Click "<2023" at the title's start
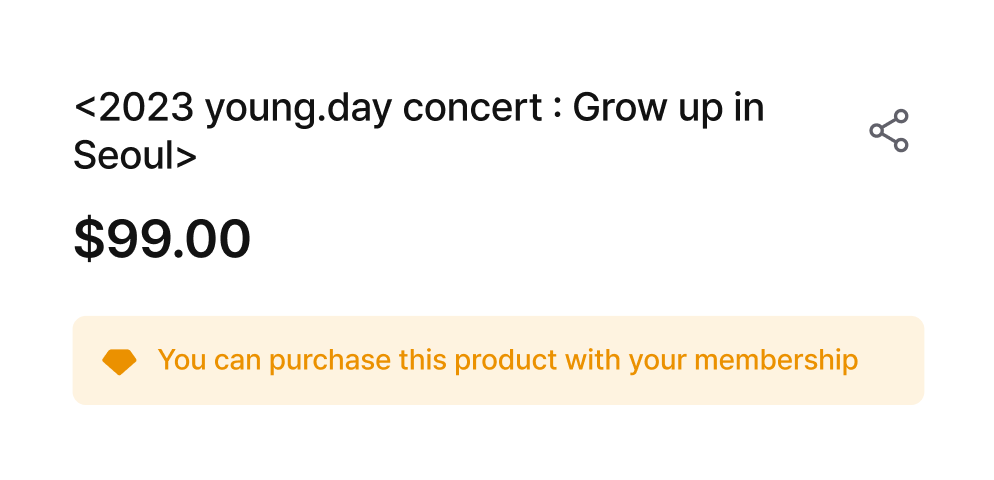The image size is (994, 480). [x=134, y=108]
